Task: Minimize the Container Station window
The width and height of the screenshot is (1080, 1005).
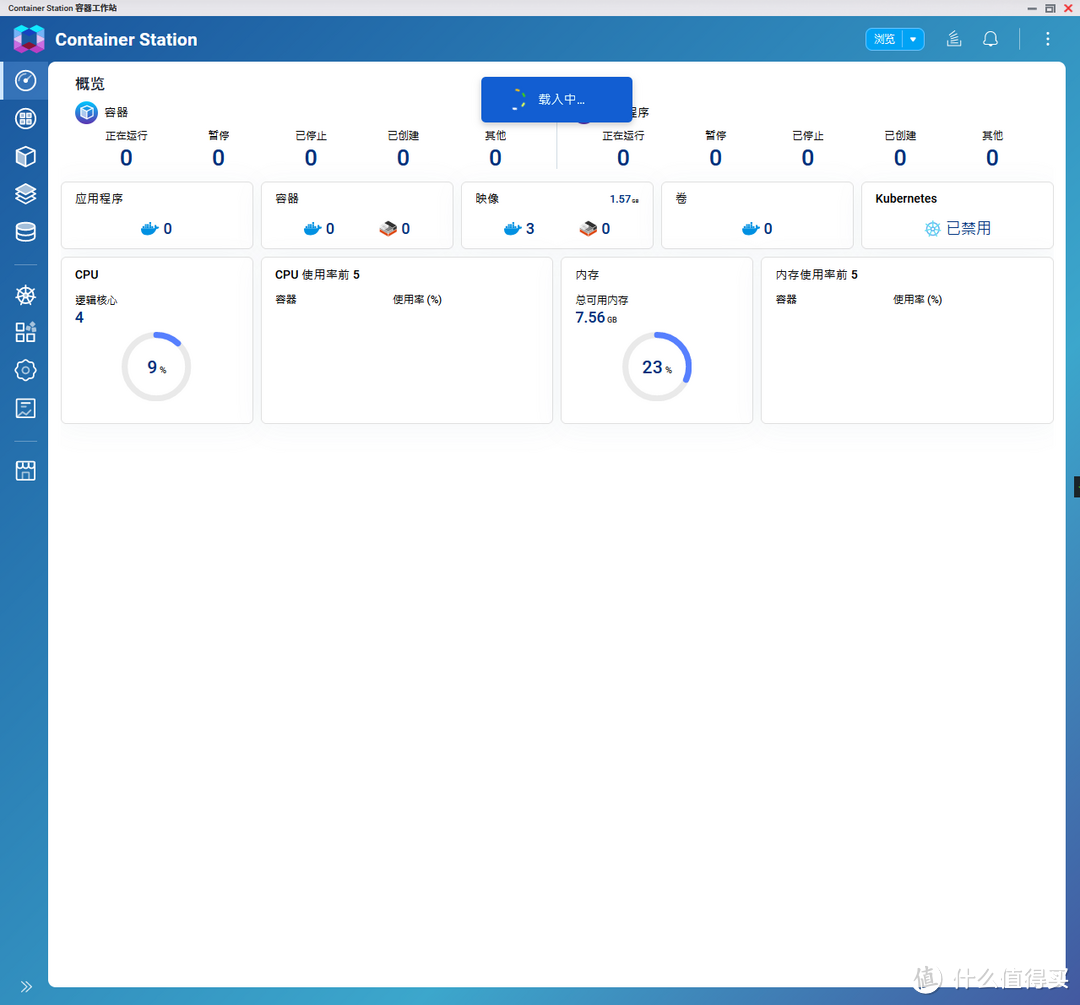Action: [x=1032, y=8]
